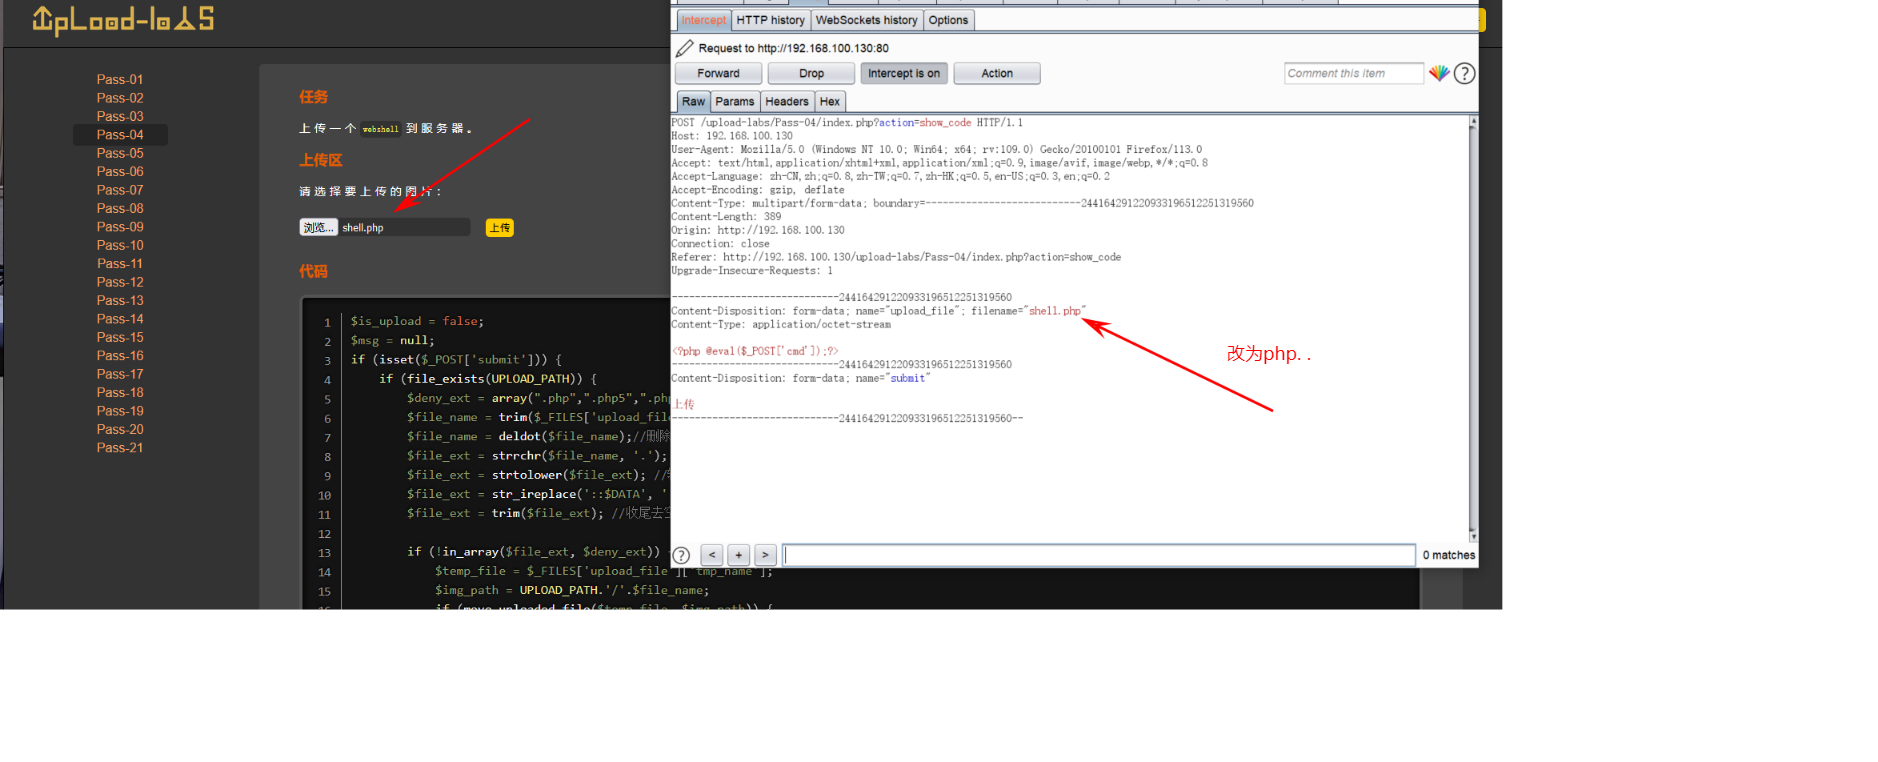This screenshot has height=762, width=1878.
Task: Switch to the HTTP history tab
Action: [771, 20]
